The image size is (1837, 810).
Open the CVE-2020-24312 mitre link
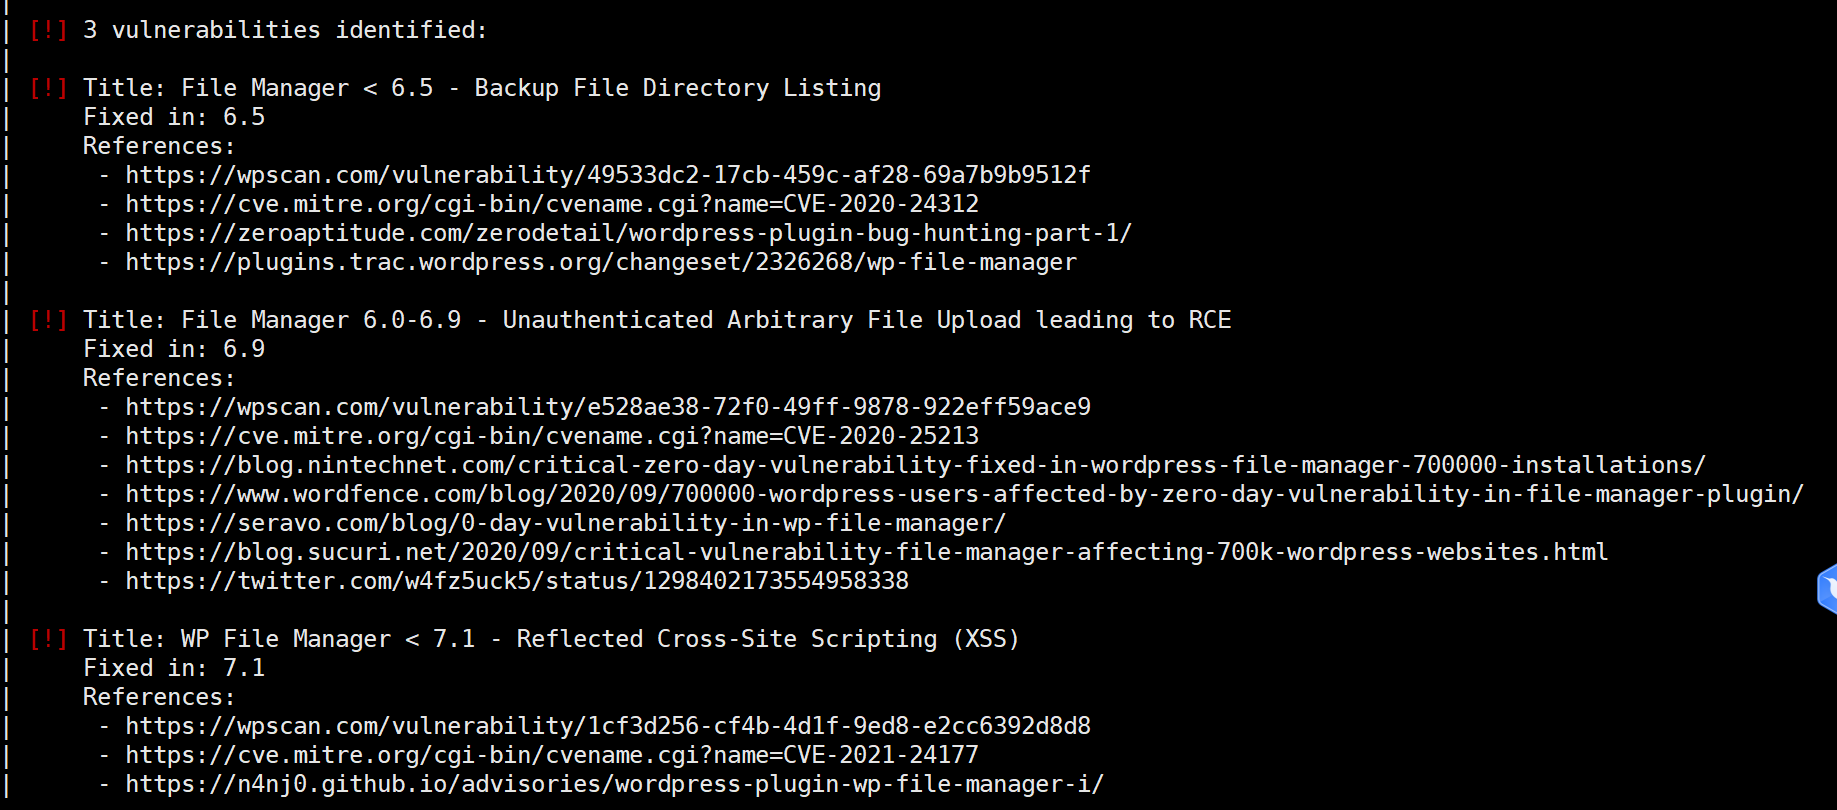[552, 204]
